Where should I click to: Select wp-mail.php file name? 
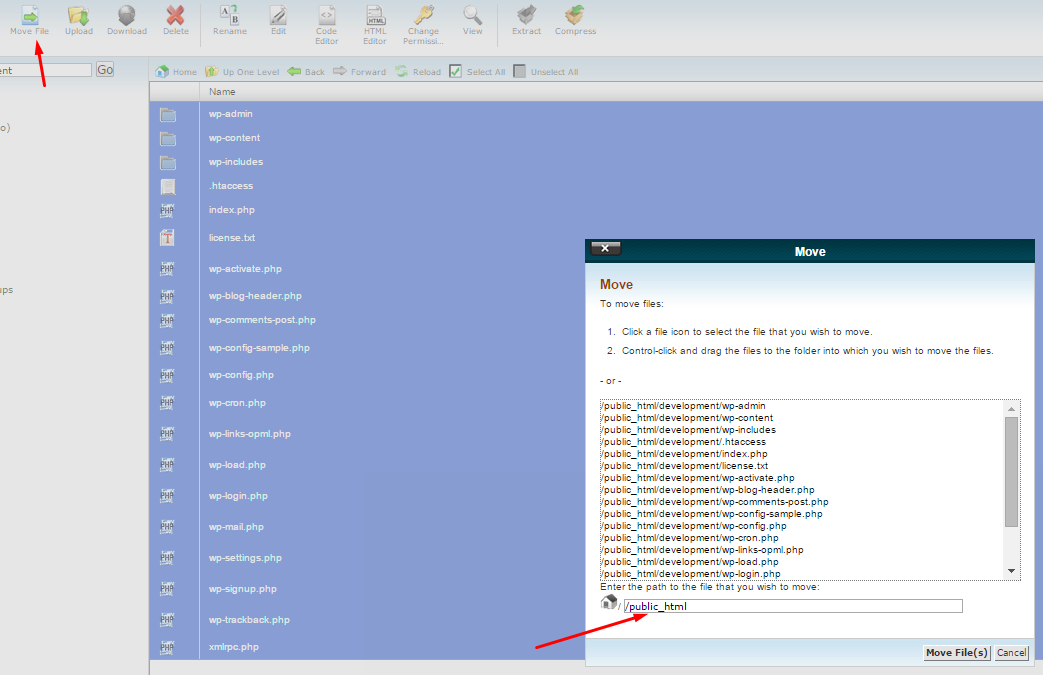[x=236, y=527]
